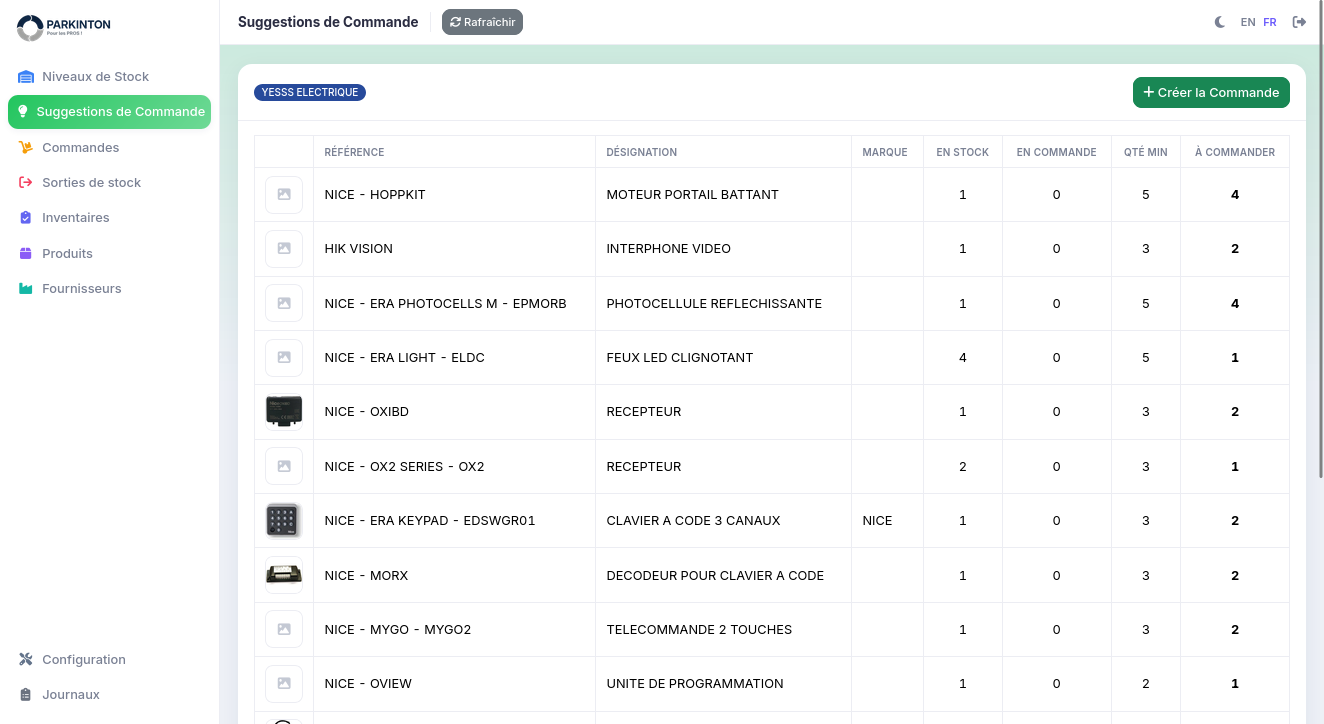
Task: Click the Journaux log icon
Action: (26, 695)
